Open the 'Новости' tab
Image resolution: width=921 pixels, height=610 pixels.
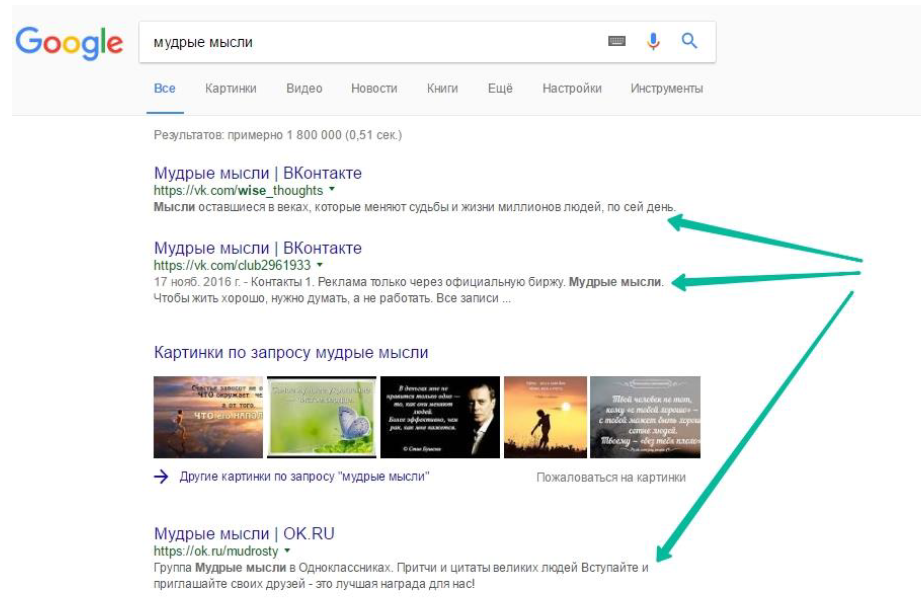pyautogui.click(x=374, y=89)
